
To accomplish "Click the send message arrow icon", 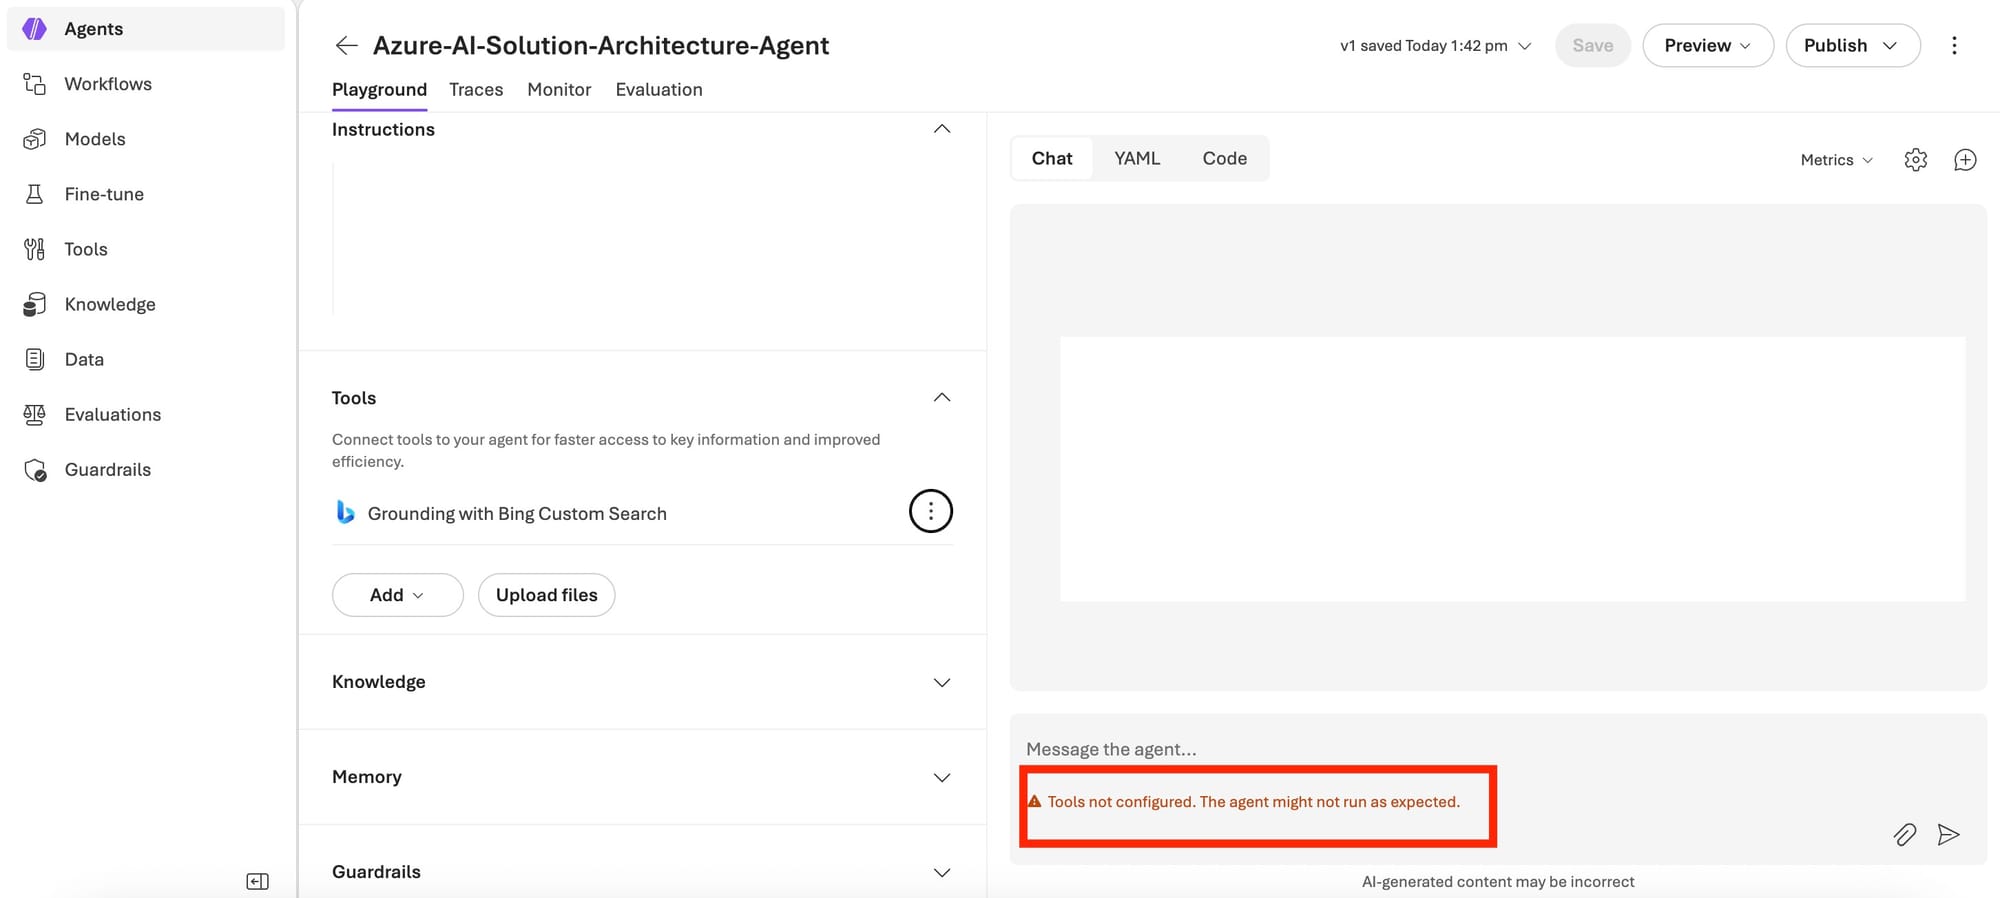I will tap(1948, 835).
